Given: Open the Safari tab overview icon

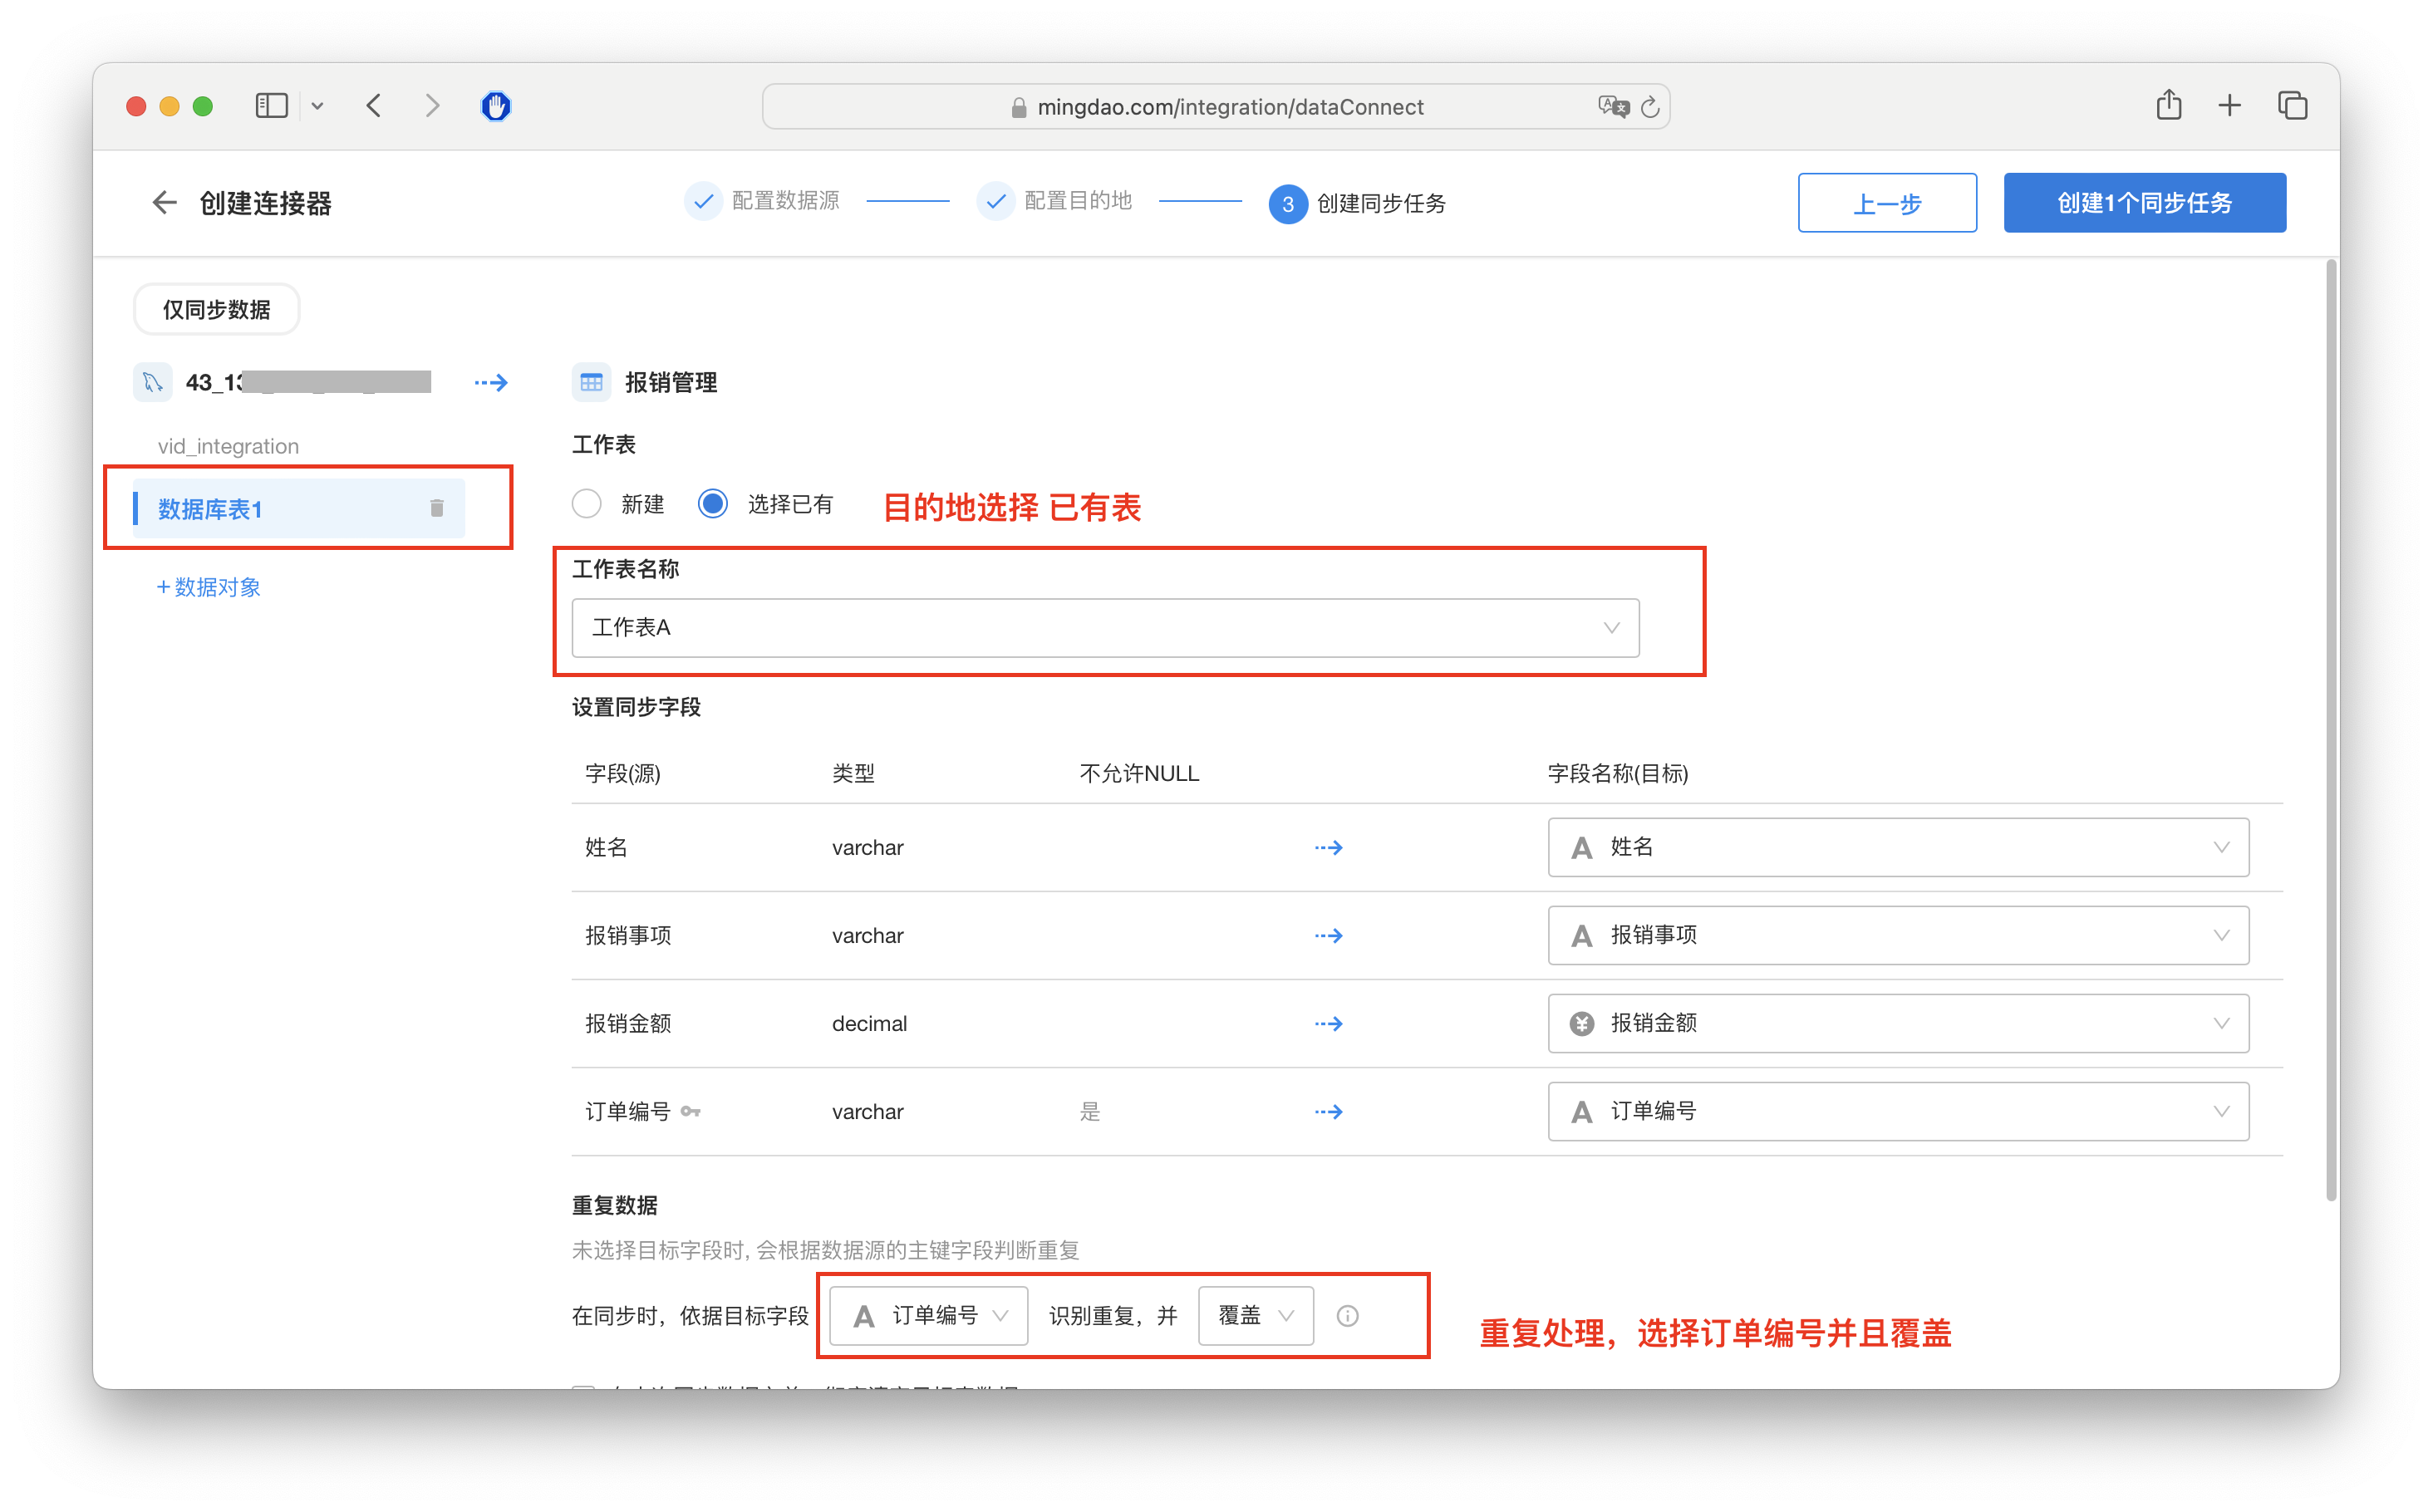Looking at the screenshot, I should click(2292, 105).
